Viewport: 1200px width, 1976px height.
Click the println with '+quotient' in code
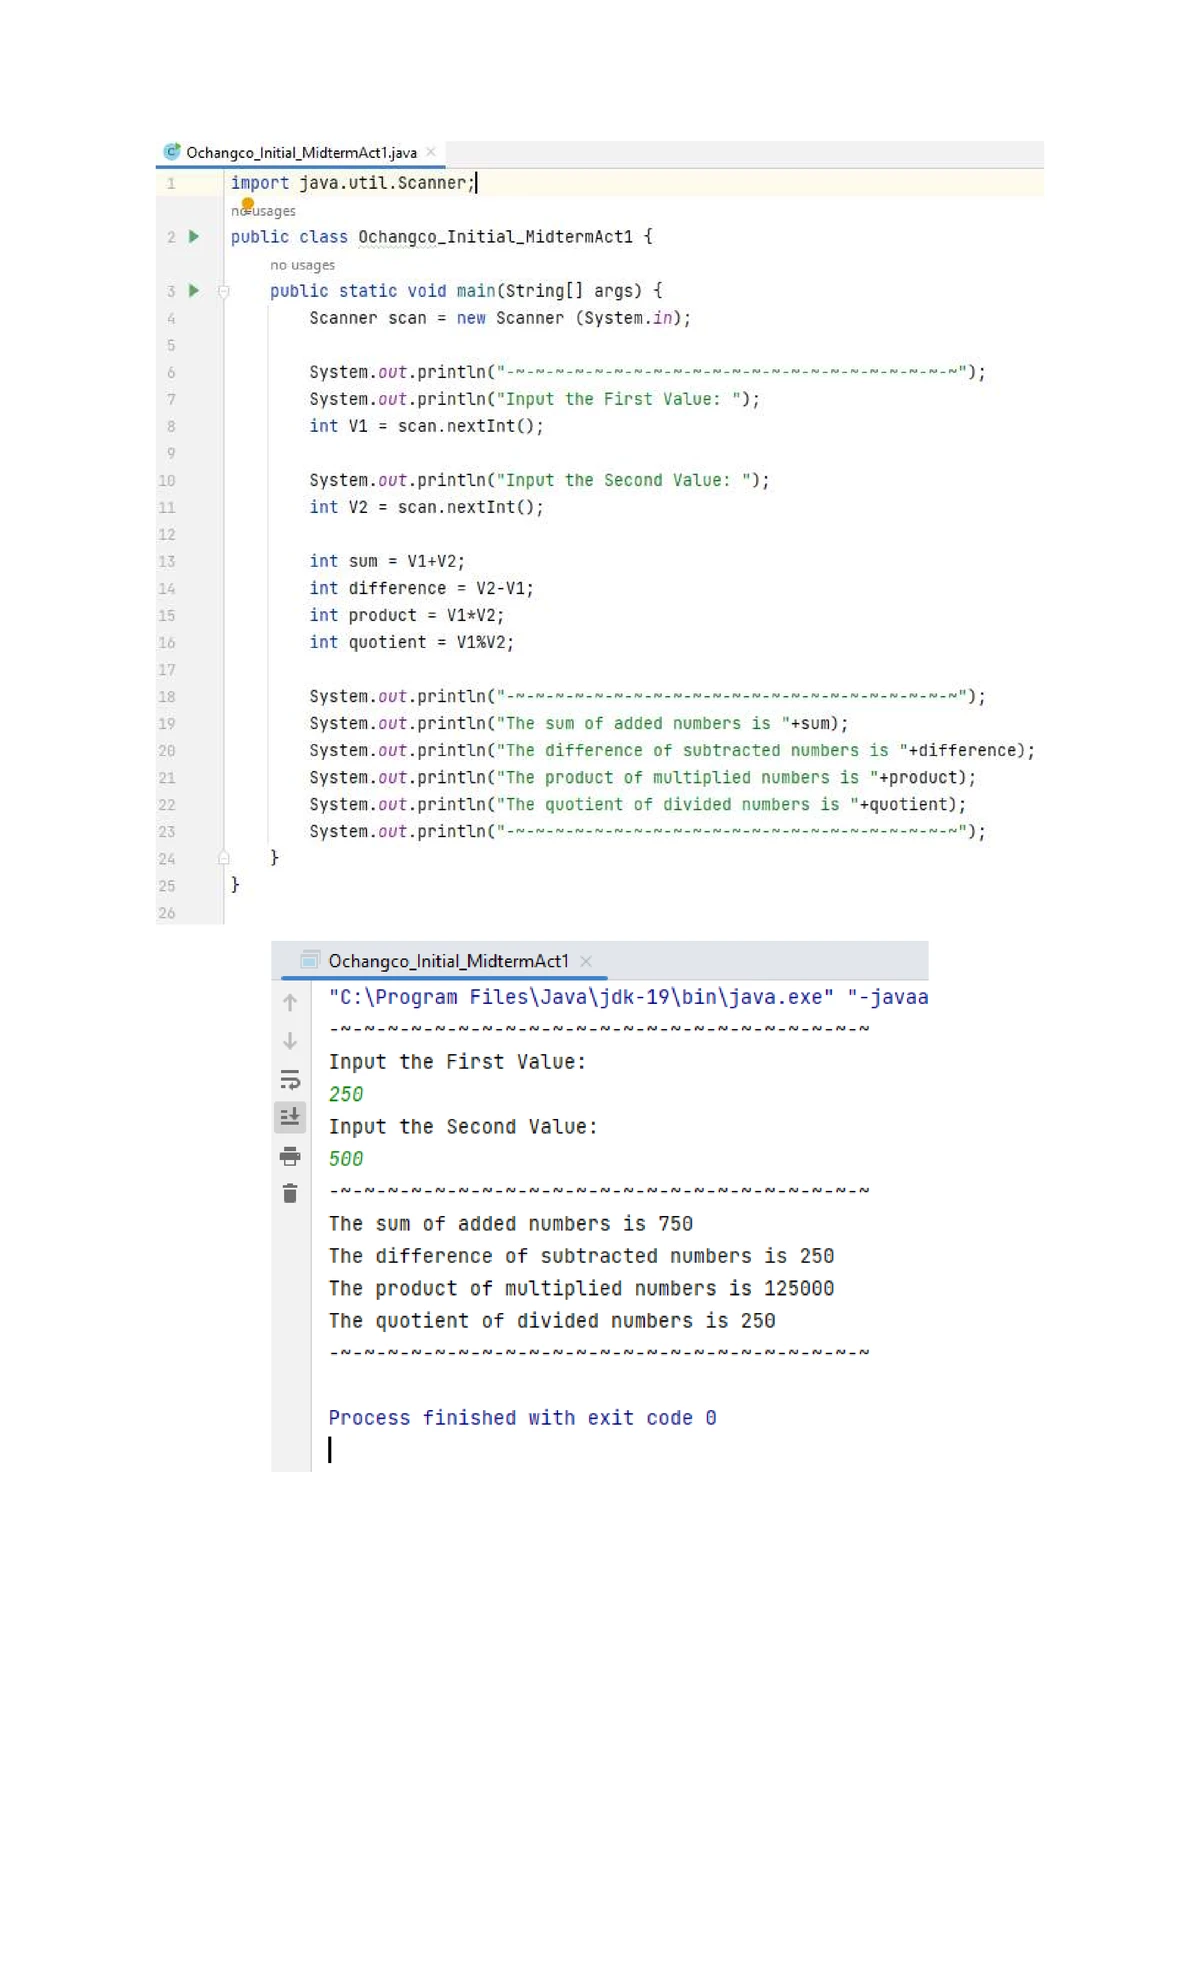[x=637, y=804]
